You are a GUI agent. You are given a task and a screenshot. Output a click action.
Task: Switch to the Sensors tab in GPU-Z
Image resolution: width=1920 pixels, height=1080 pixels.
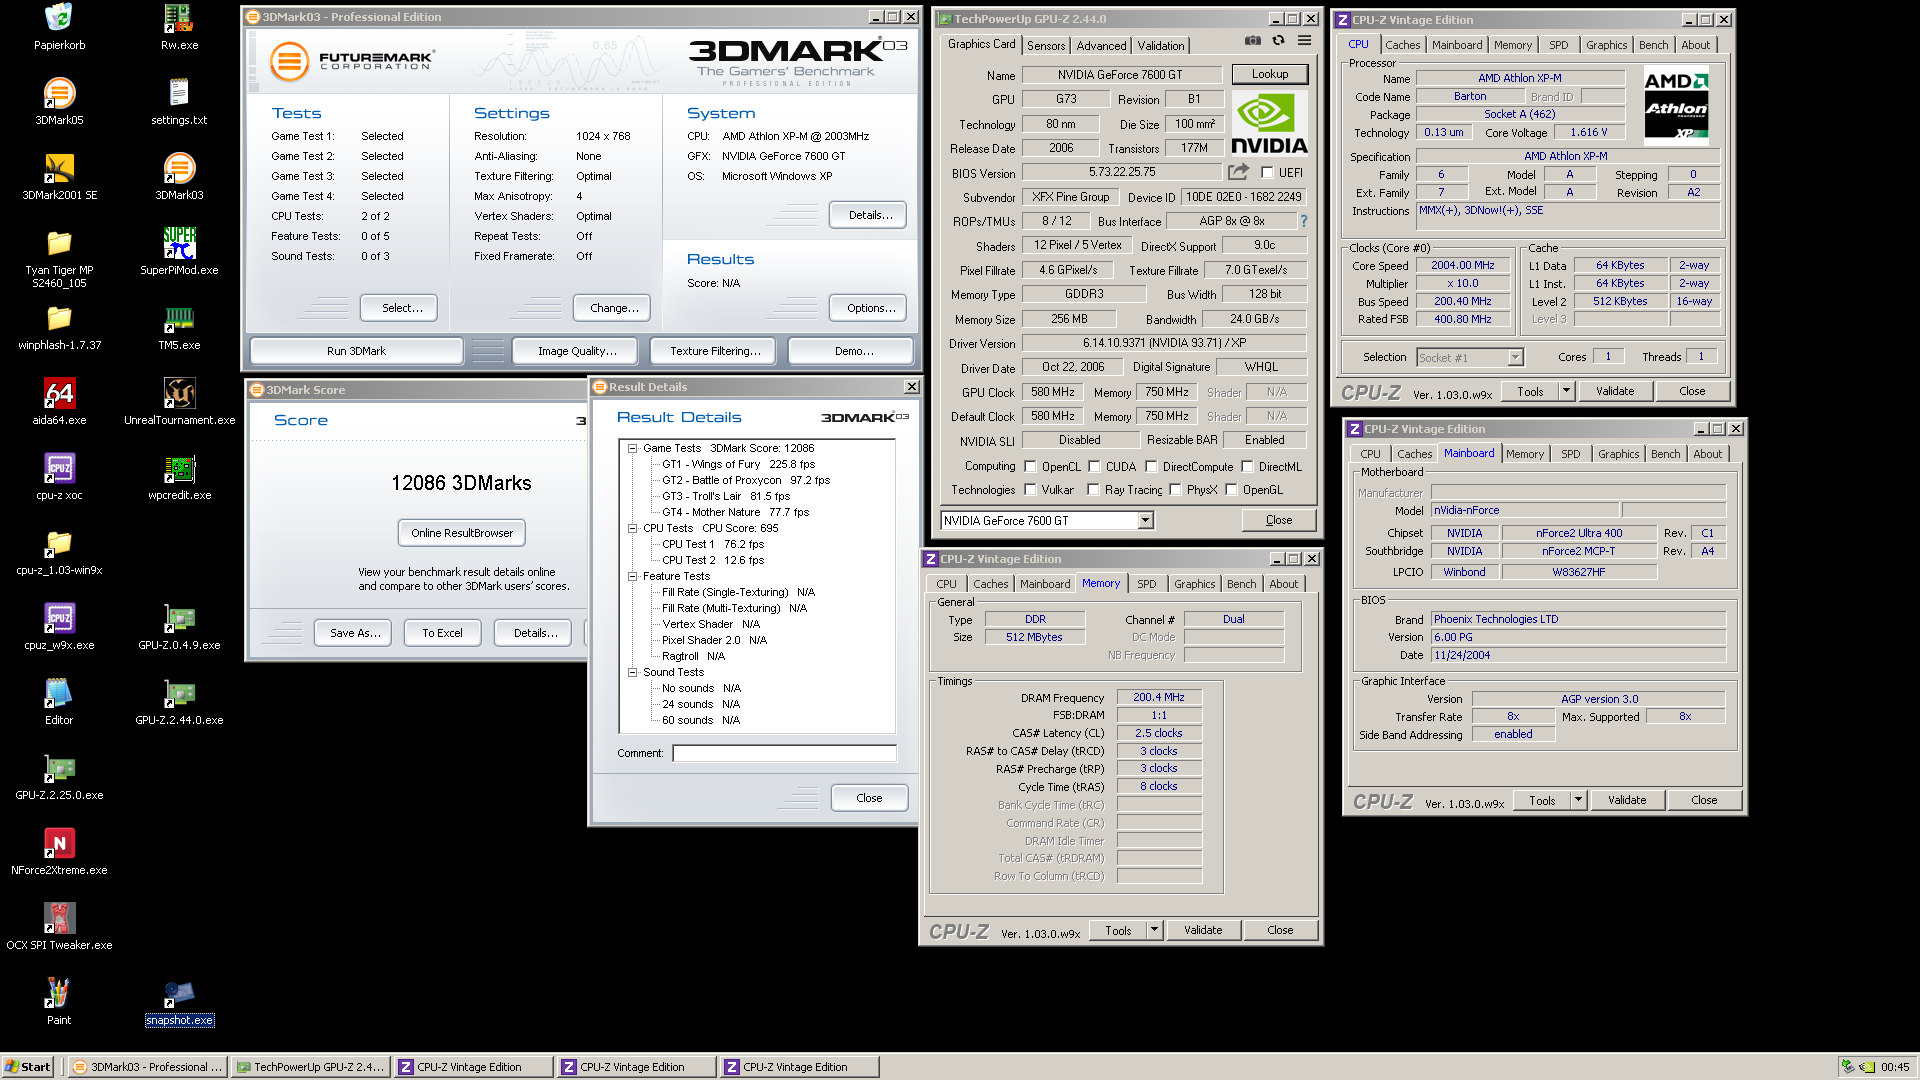pyautogui.click(x=1046, y=46)
